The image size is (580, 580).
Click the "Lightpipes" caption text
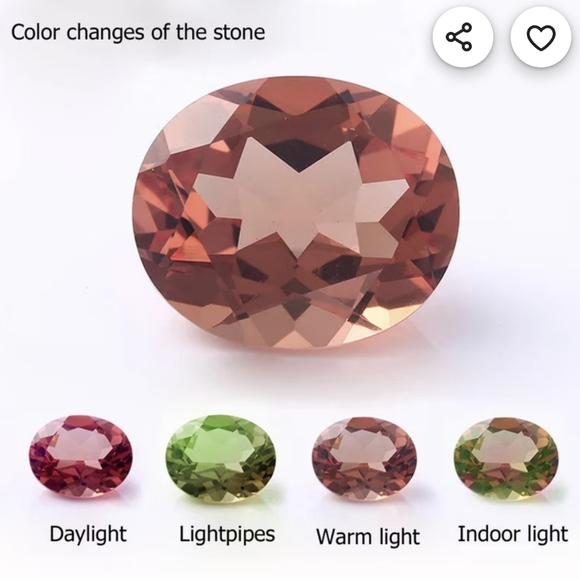(227, 535)
